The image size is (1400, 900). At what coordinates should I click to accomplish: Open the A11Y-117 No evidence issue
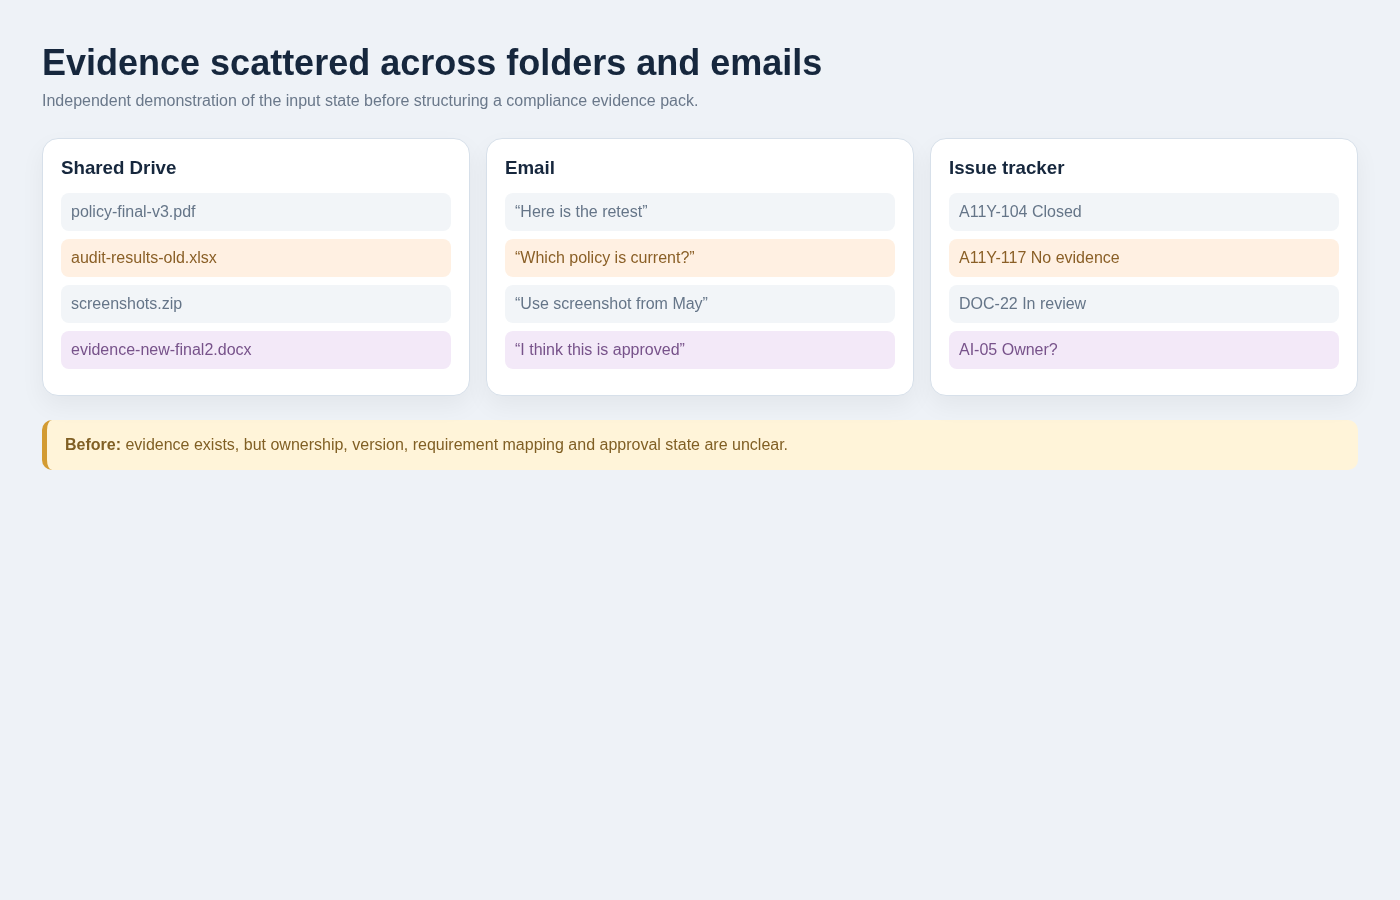[x=1144, y=258]
